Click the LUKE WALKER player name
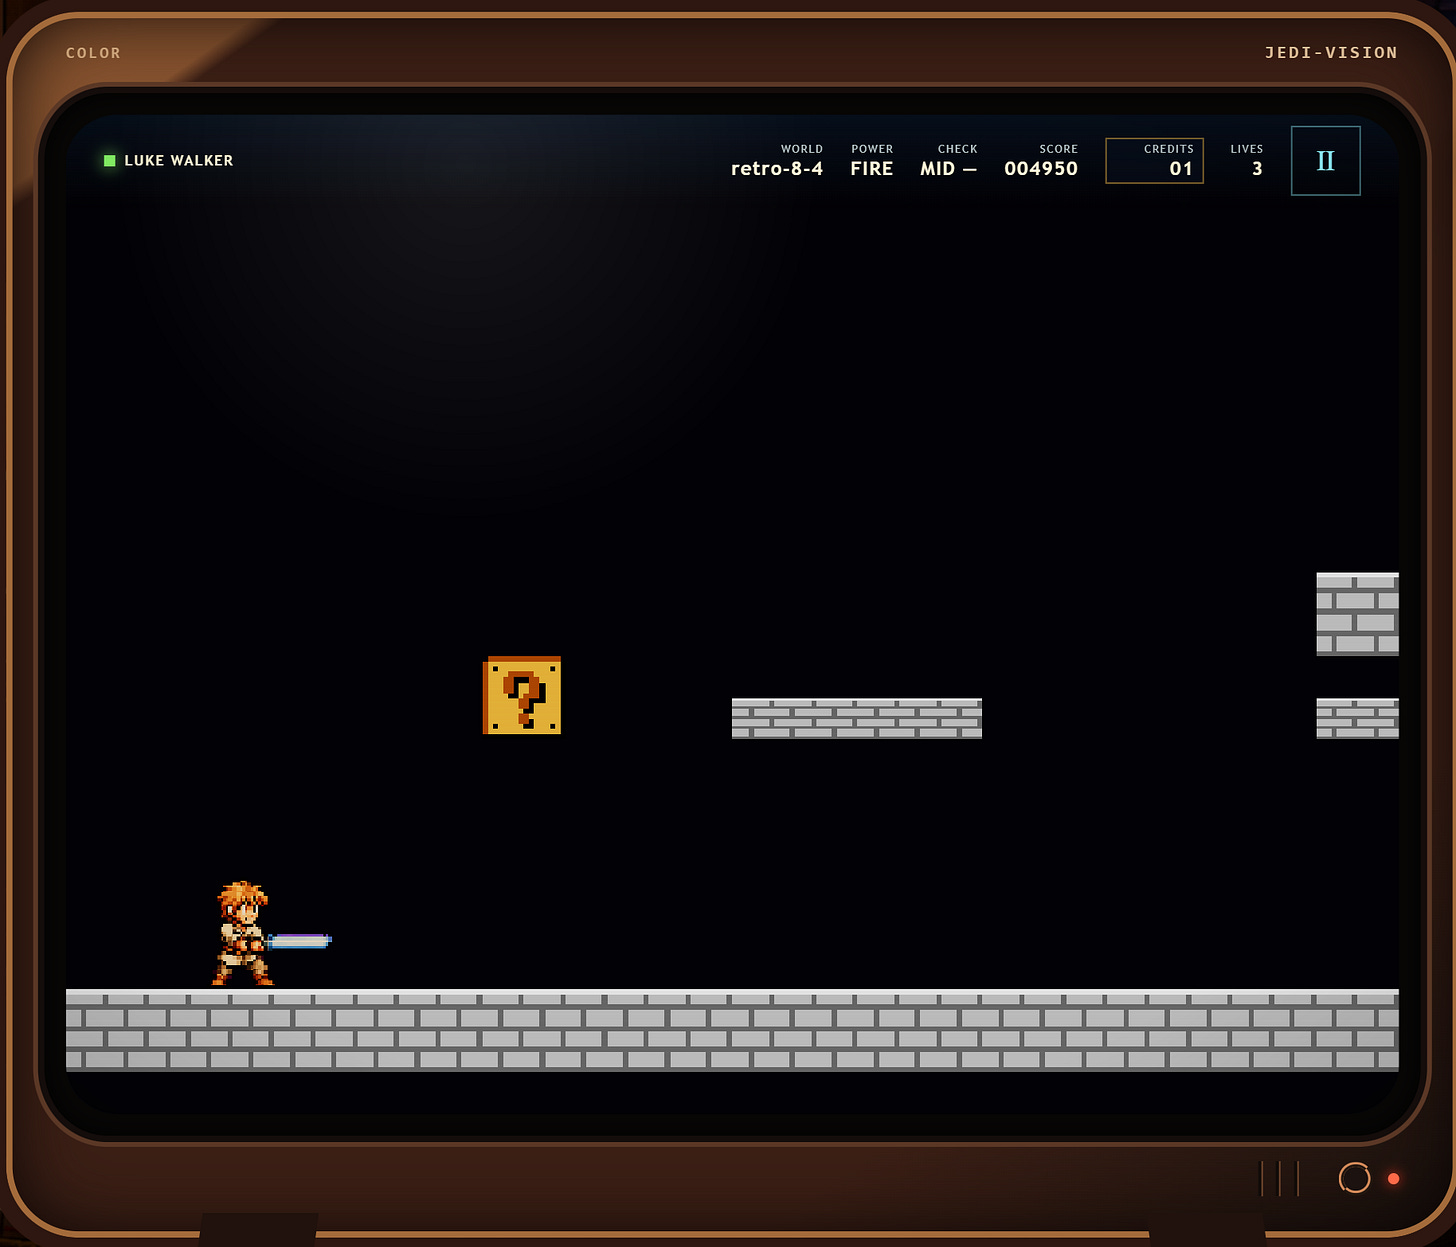Viewport: 1456px width, 1247px height. (179, 161)
